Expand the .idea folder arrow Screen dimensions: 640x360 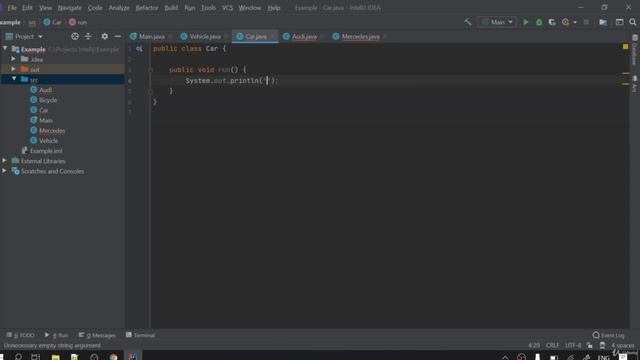coord(13,59)
